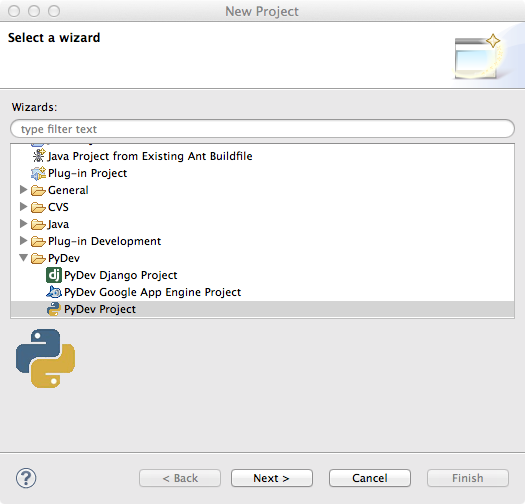Click the Java folder icon
Viewport: 525px width, 504px height.
click(38, 224)
